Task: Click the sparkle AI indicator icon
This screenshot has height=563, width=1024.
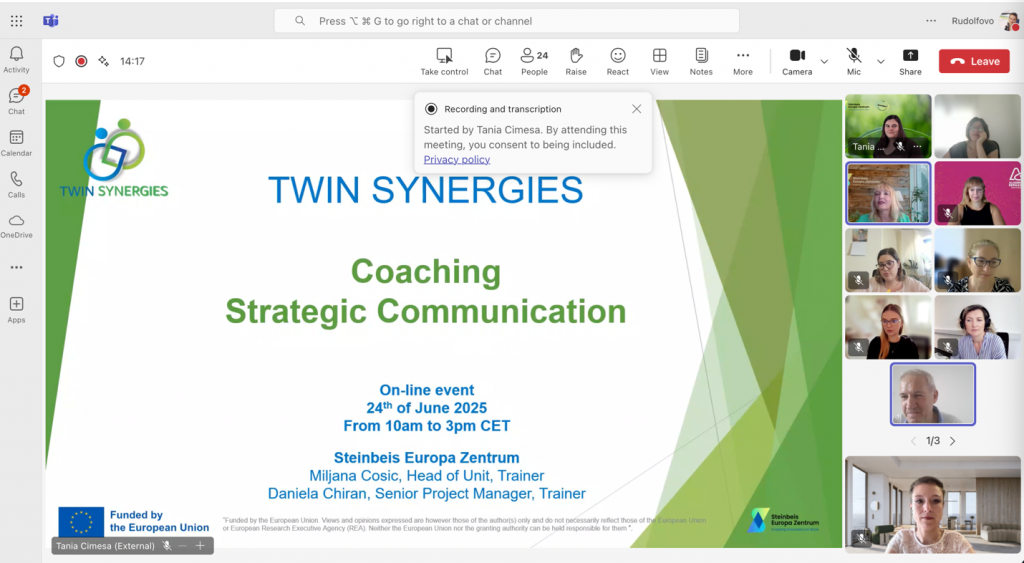Action: pyautogui.click(x=103, y=61)
